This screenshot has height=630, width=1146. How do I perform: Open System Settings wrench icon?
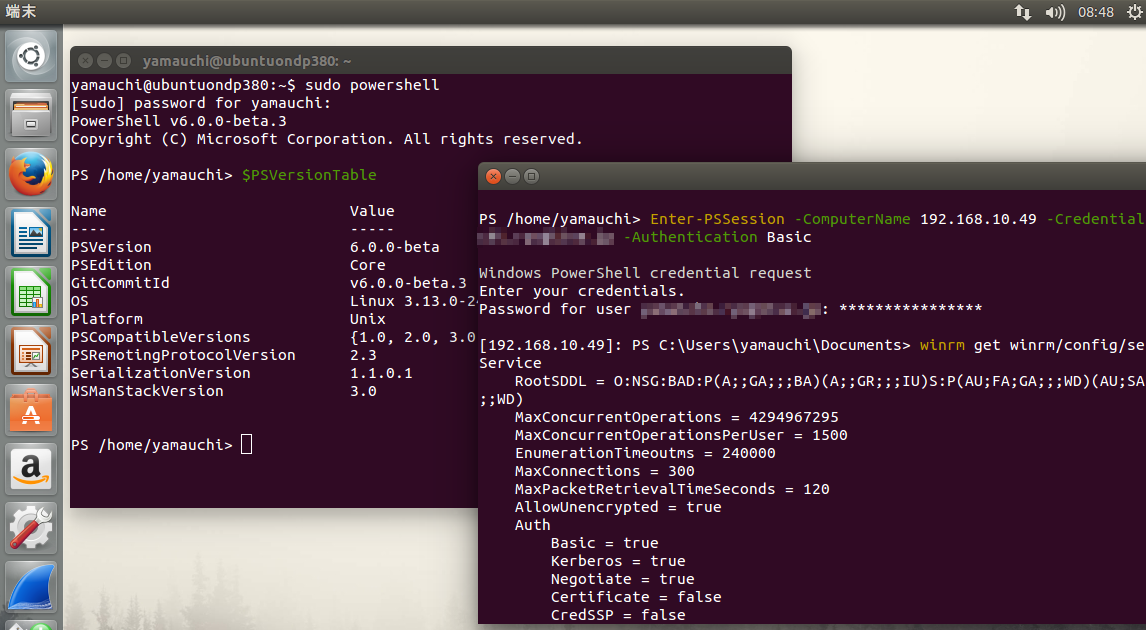point(31,528)
